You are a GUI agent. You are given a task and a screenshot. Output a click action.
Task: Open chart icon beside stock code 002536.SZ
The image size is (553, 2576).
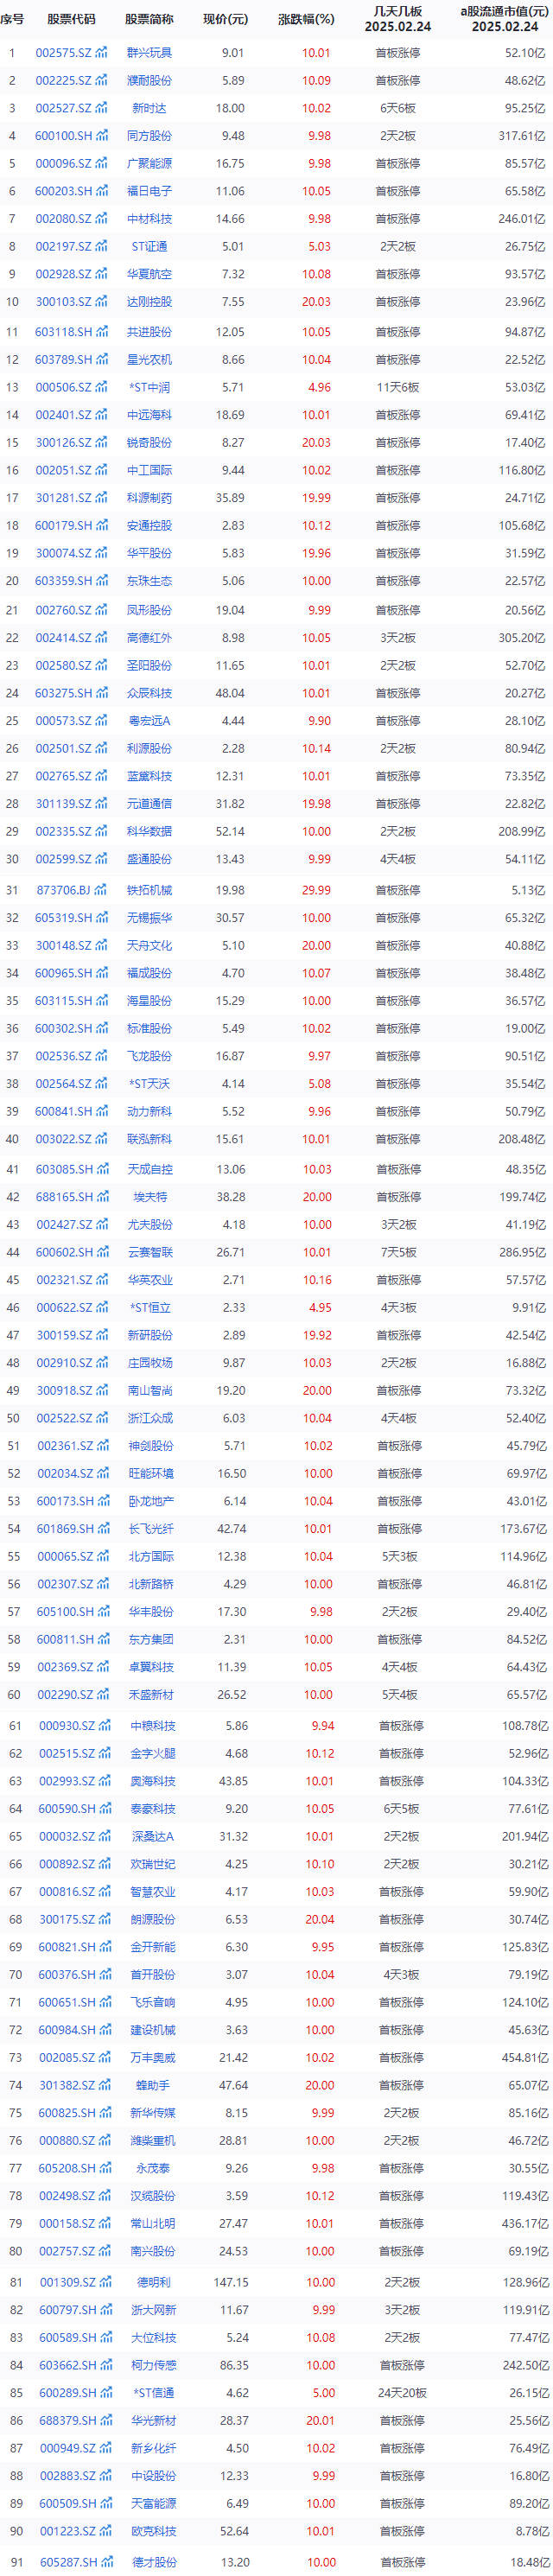tap(101, 1056)
